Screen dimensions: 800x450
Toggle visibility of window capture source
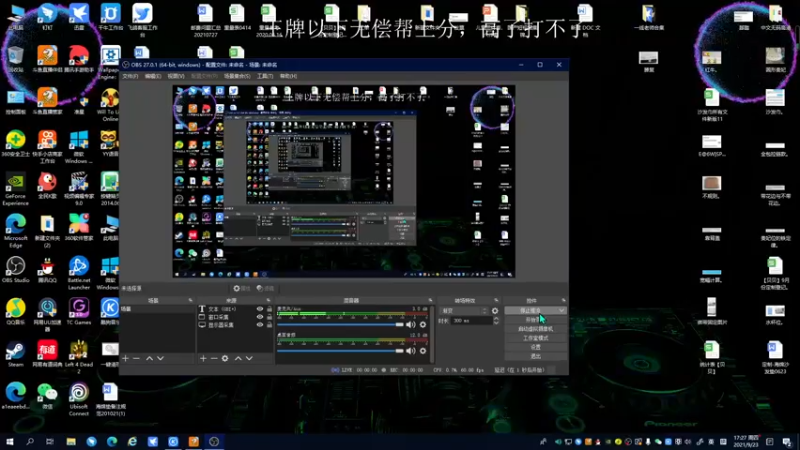click(260, 317)
